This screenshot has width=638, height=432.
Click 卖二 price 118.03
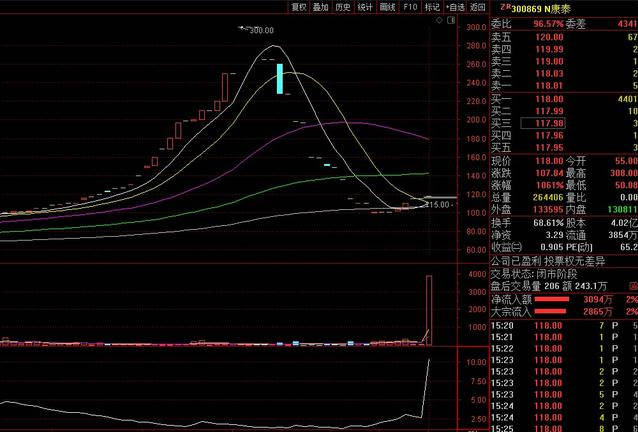coord(549,74)
